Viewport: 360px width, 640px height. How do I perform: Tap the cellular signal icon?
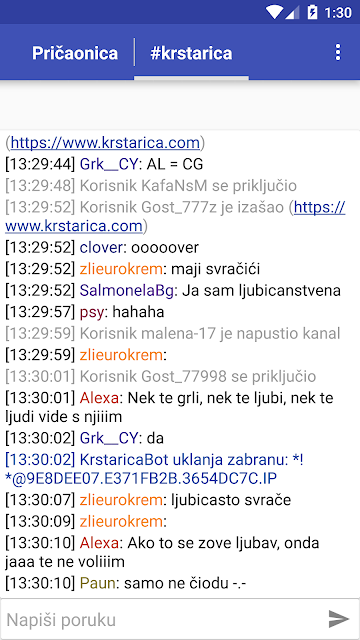tap(292, 12)
